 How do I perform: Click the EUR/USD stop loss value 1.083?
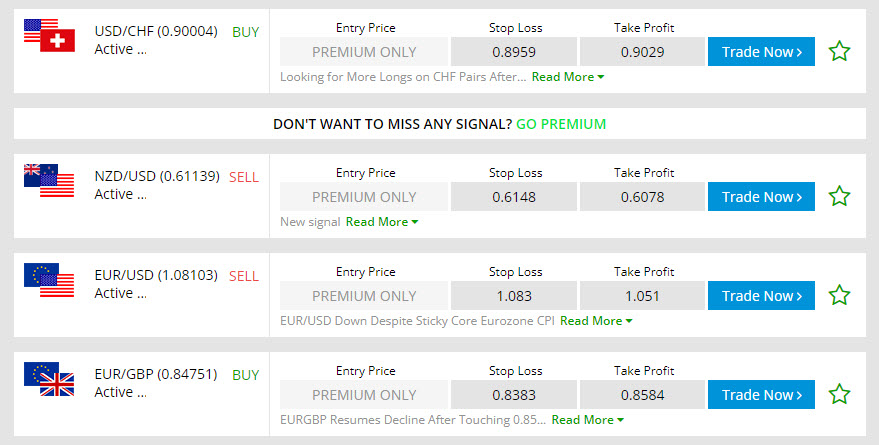pos(514,295)
